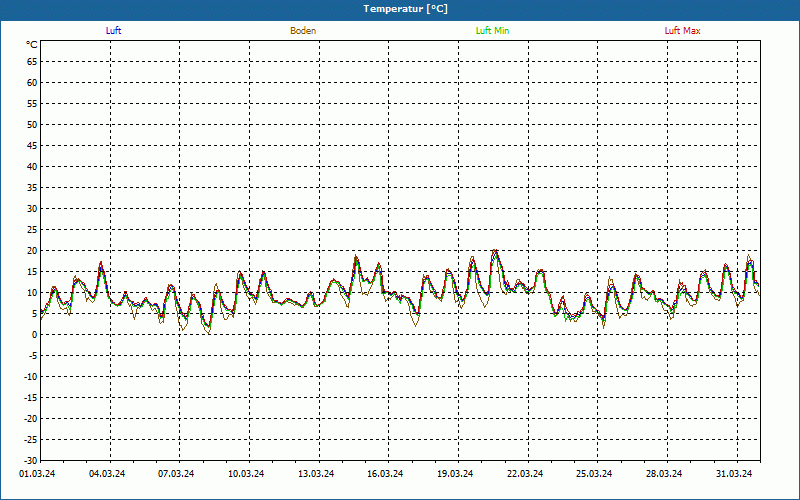Click the -30 value on the temperature axis
Viewport: 800px width, 500px height.
click(31, 460)
